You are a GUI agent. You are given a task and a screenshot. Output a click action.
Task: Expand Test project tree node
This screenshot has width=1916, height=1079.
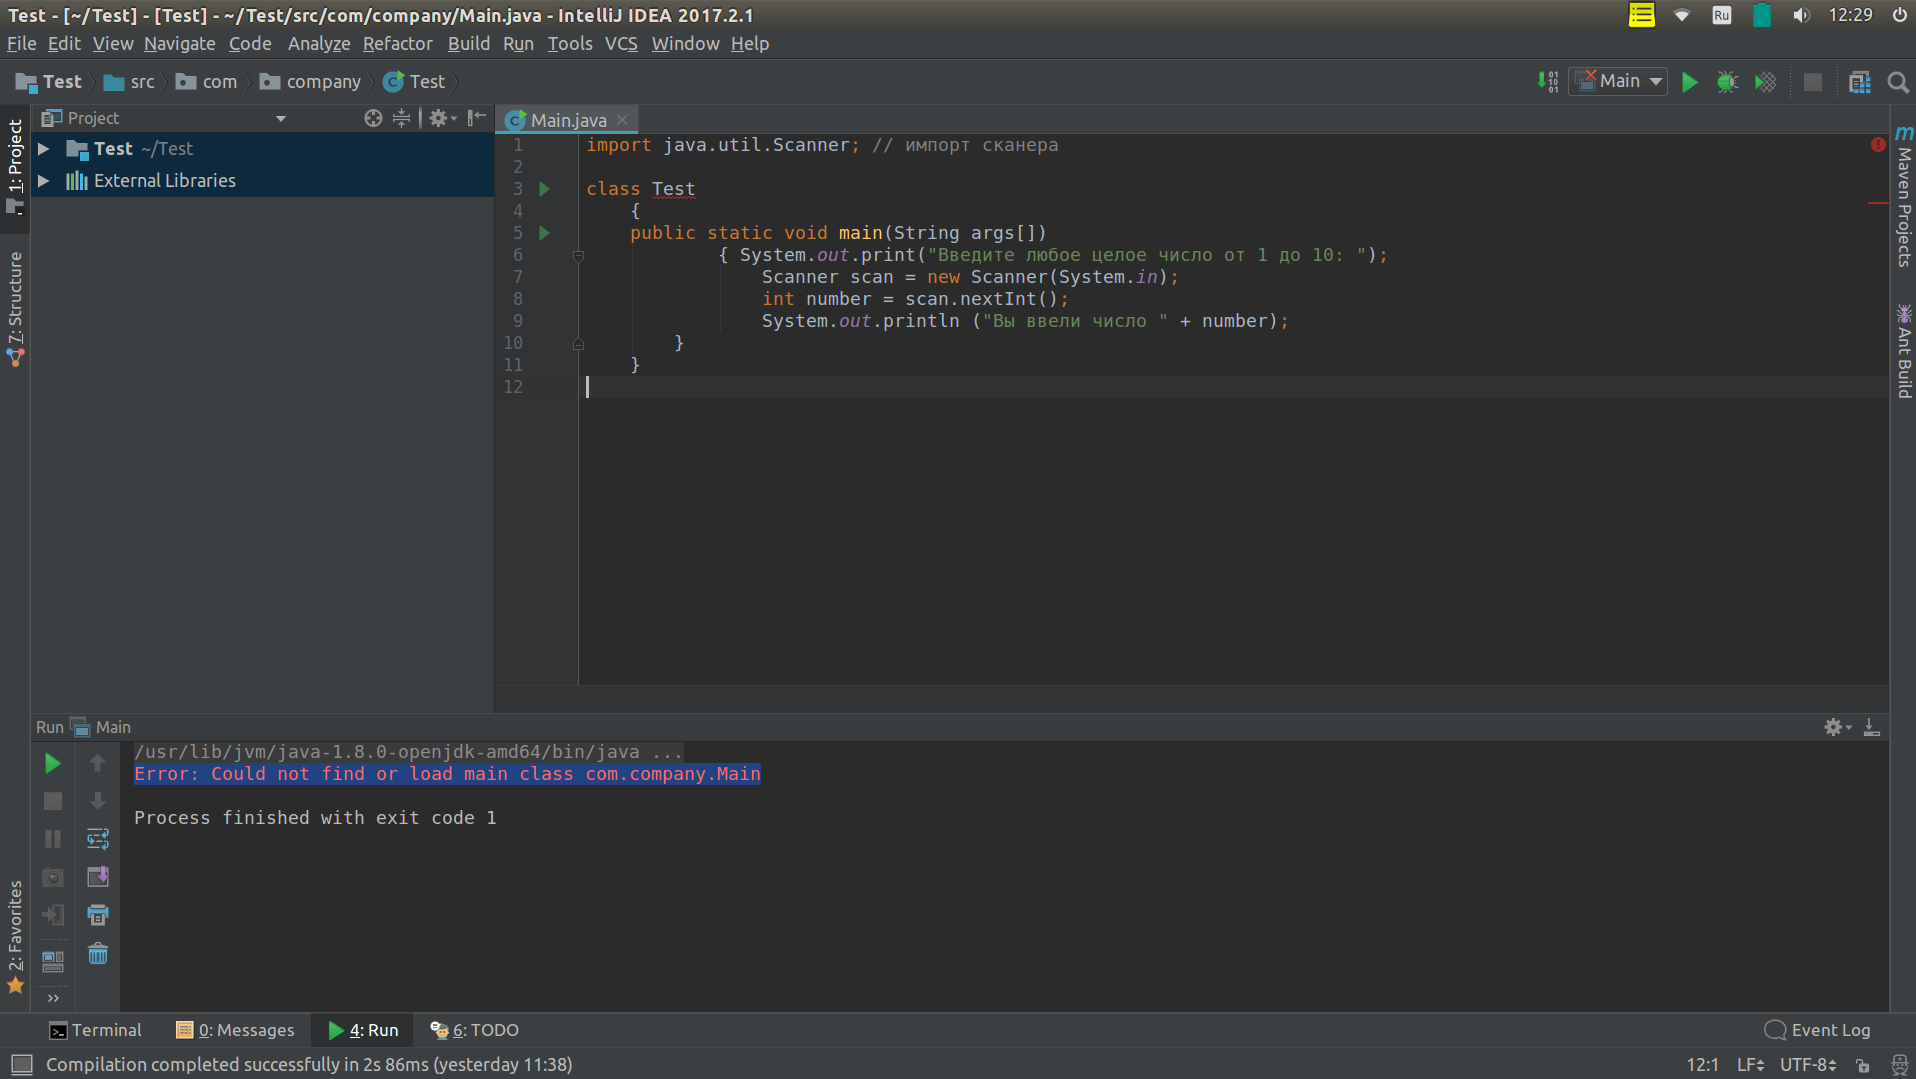[44, 149]
